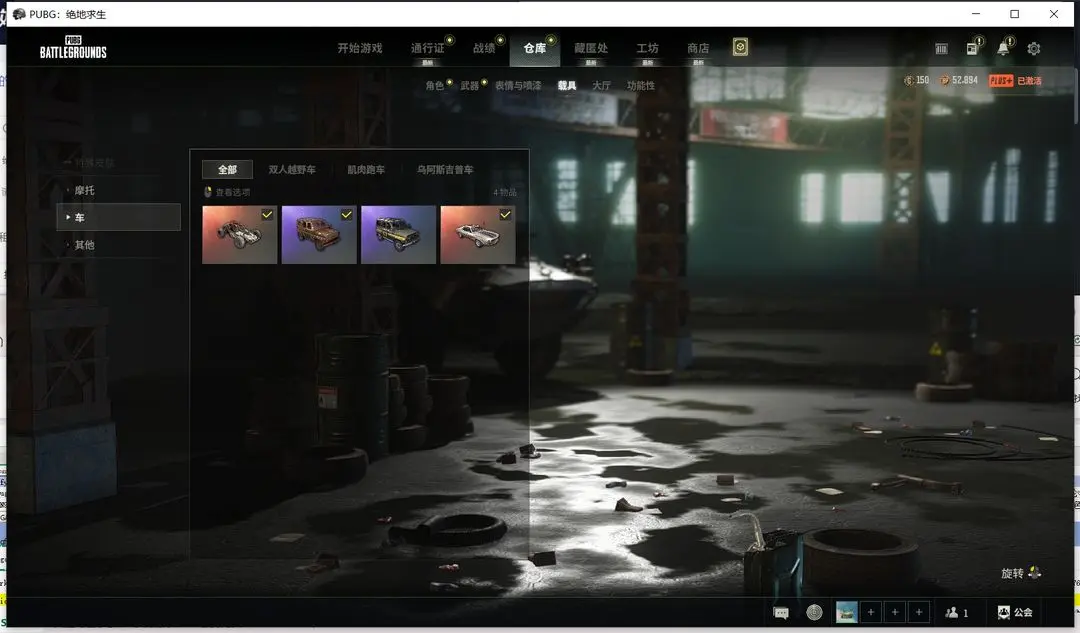Select the yellow-striped UAZ skin thumbnail
Screen dimensions: 1080x633
coord(398,235)
